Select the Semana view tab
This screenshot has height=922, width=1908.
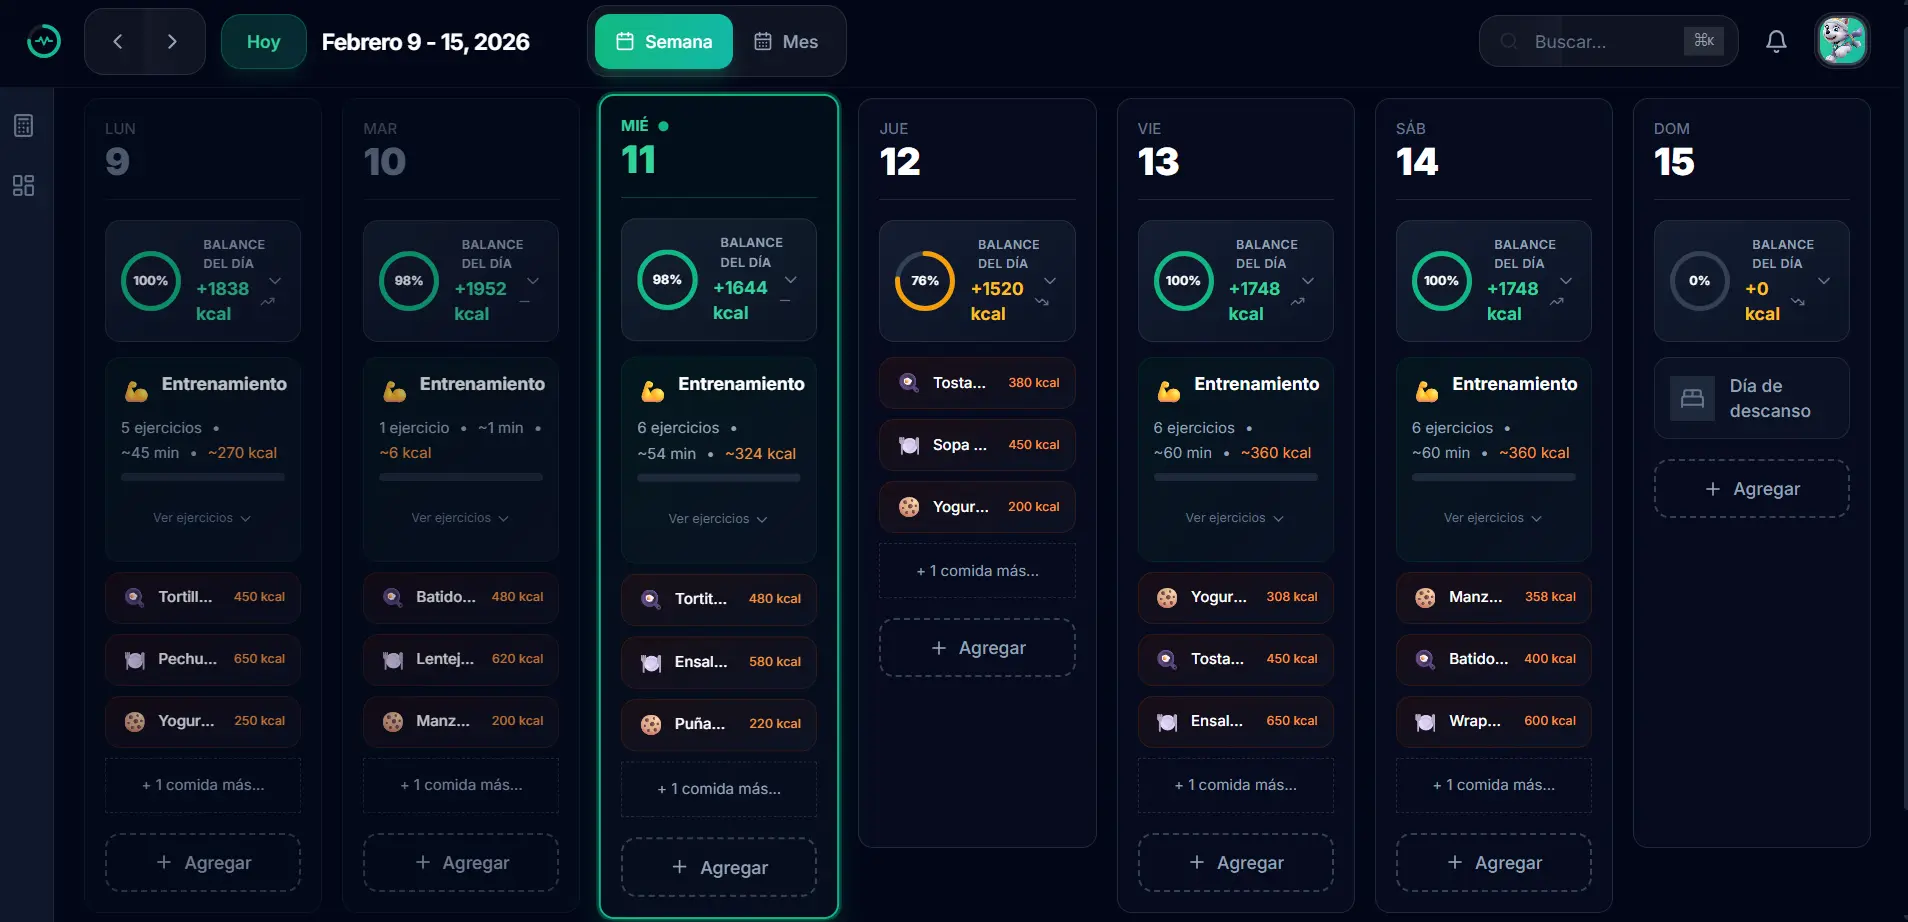pos(664,41)
